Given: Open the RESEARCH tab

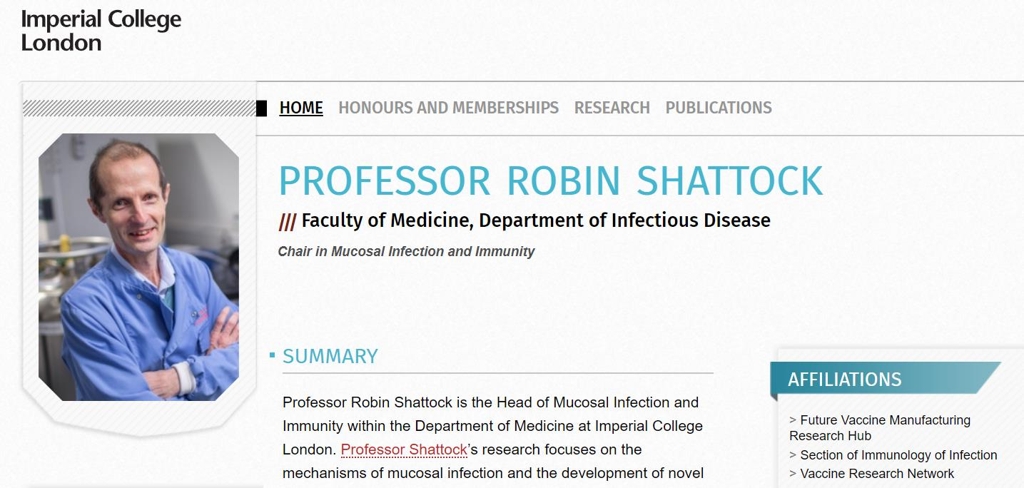Looking at the screenshot, I should (612, 108).
